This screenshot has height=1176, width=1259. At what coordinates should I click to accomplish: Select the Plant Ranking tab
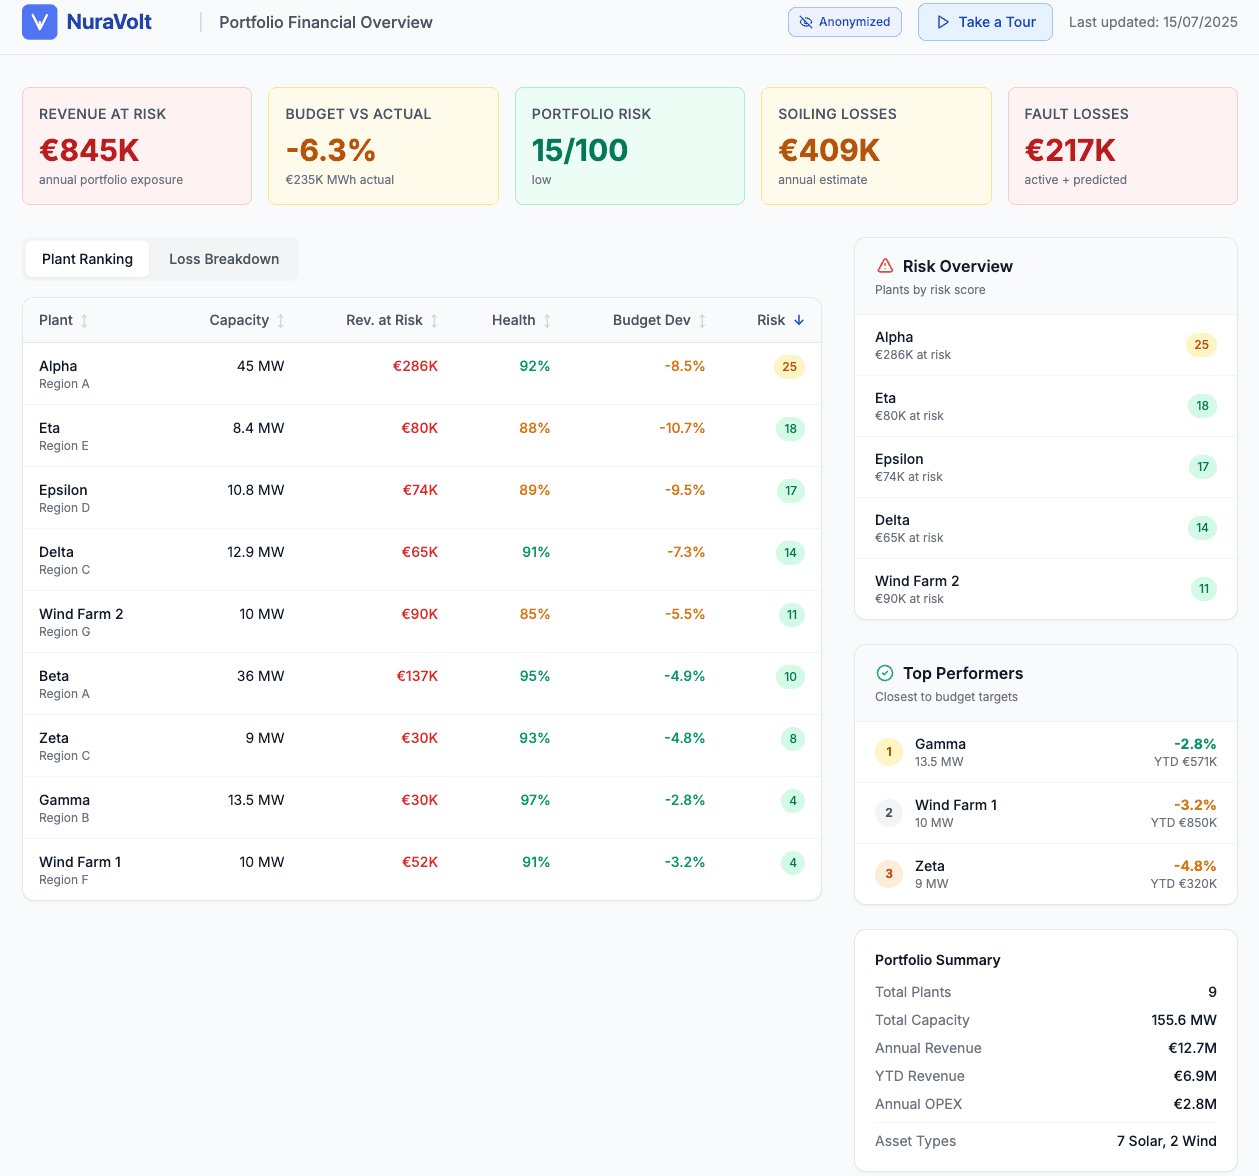point(87,258)
